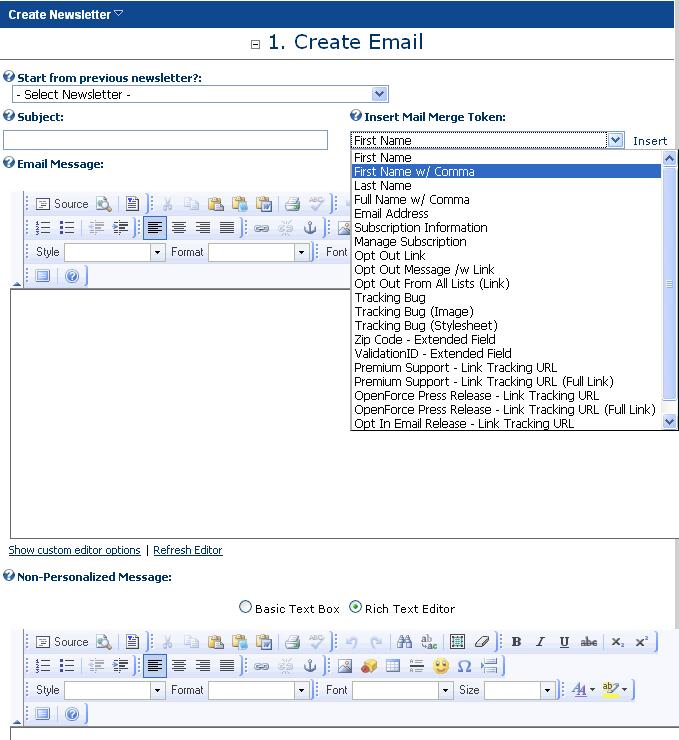Click inside the Email Message editing area

(180, 413)
